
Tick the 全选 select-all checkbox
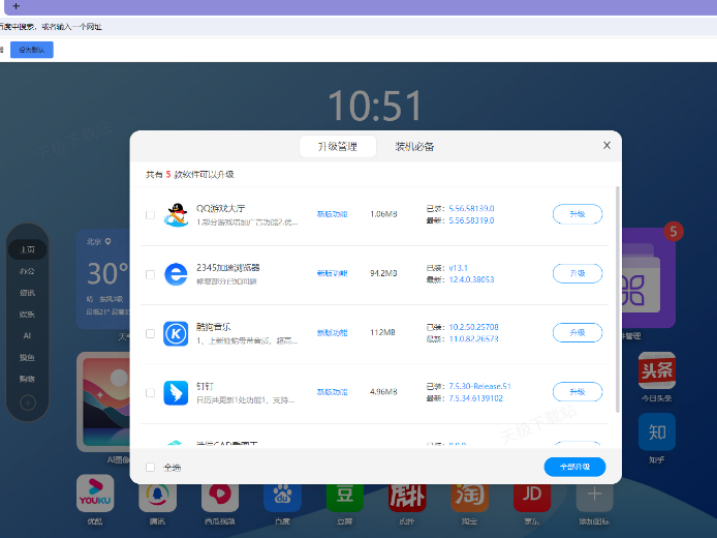[150, 467]
